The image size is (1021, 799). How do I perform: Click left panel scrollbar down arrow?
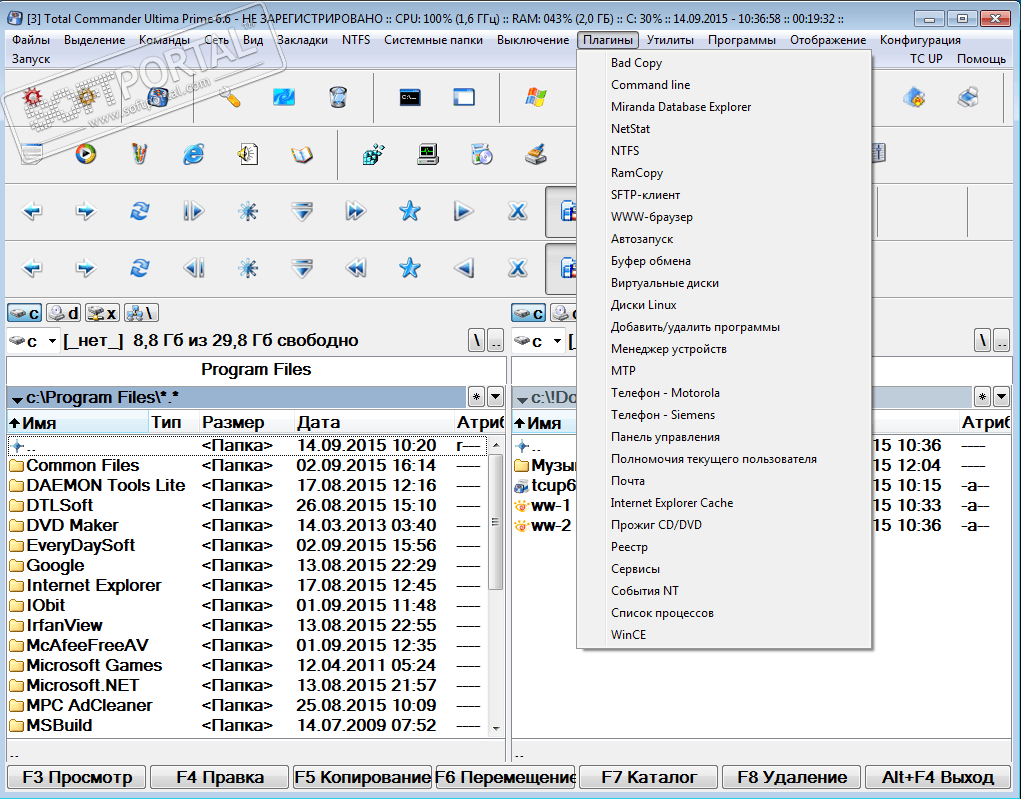coord(496,729)
